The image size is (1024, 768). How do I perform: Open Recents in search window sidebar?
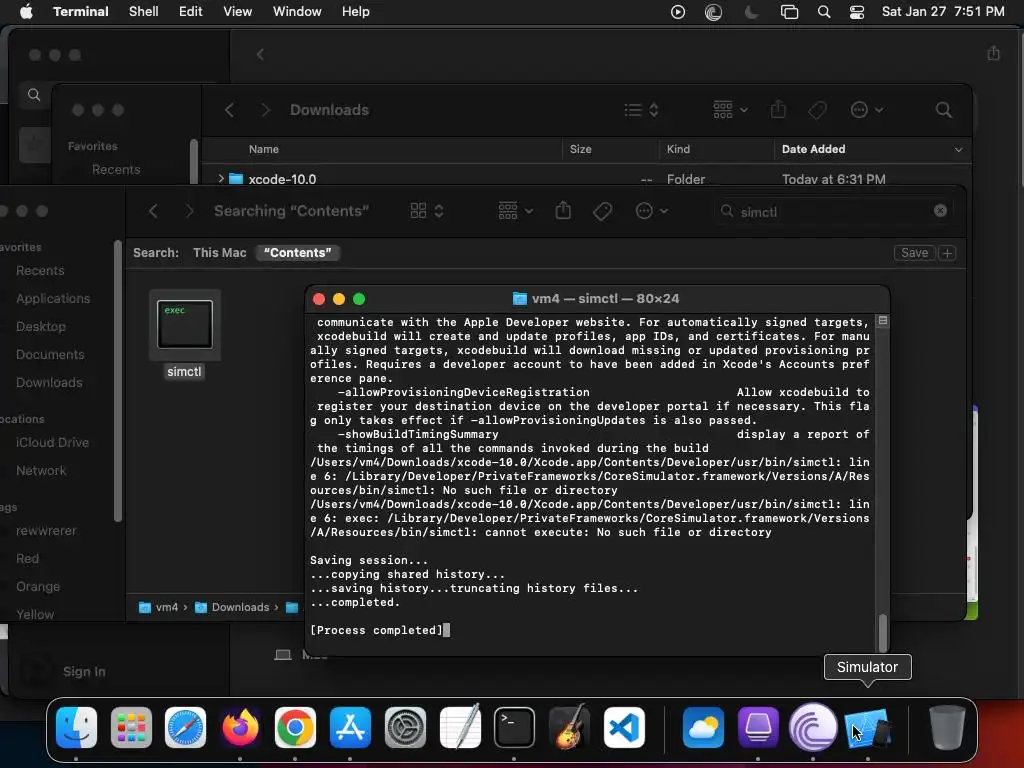click(40, 270)
